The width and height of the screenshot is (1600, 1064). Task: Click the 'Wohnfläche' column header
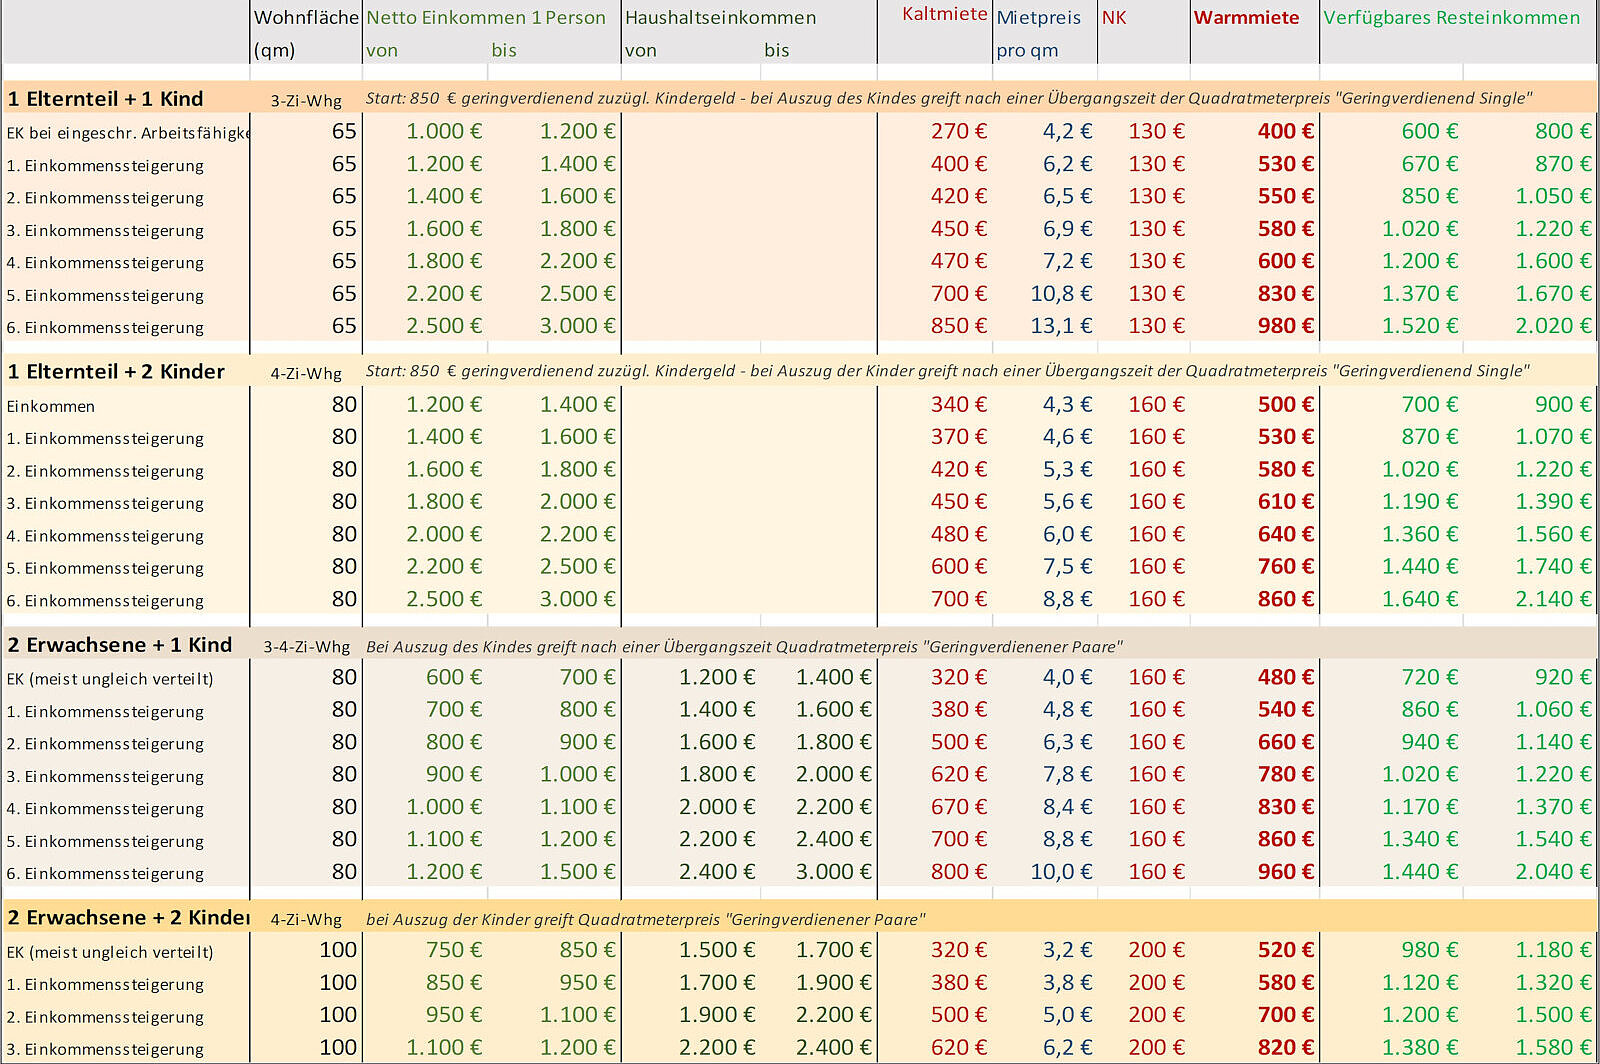click(306, 17)
